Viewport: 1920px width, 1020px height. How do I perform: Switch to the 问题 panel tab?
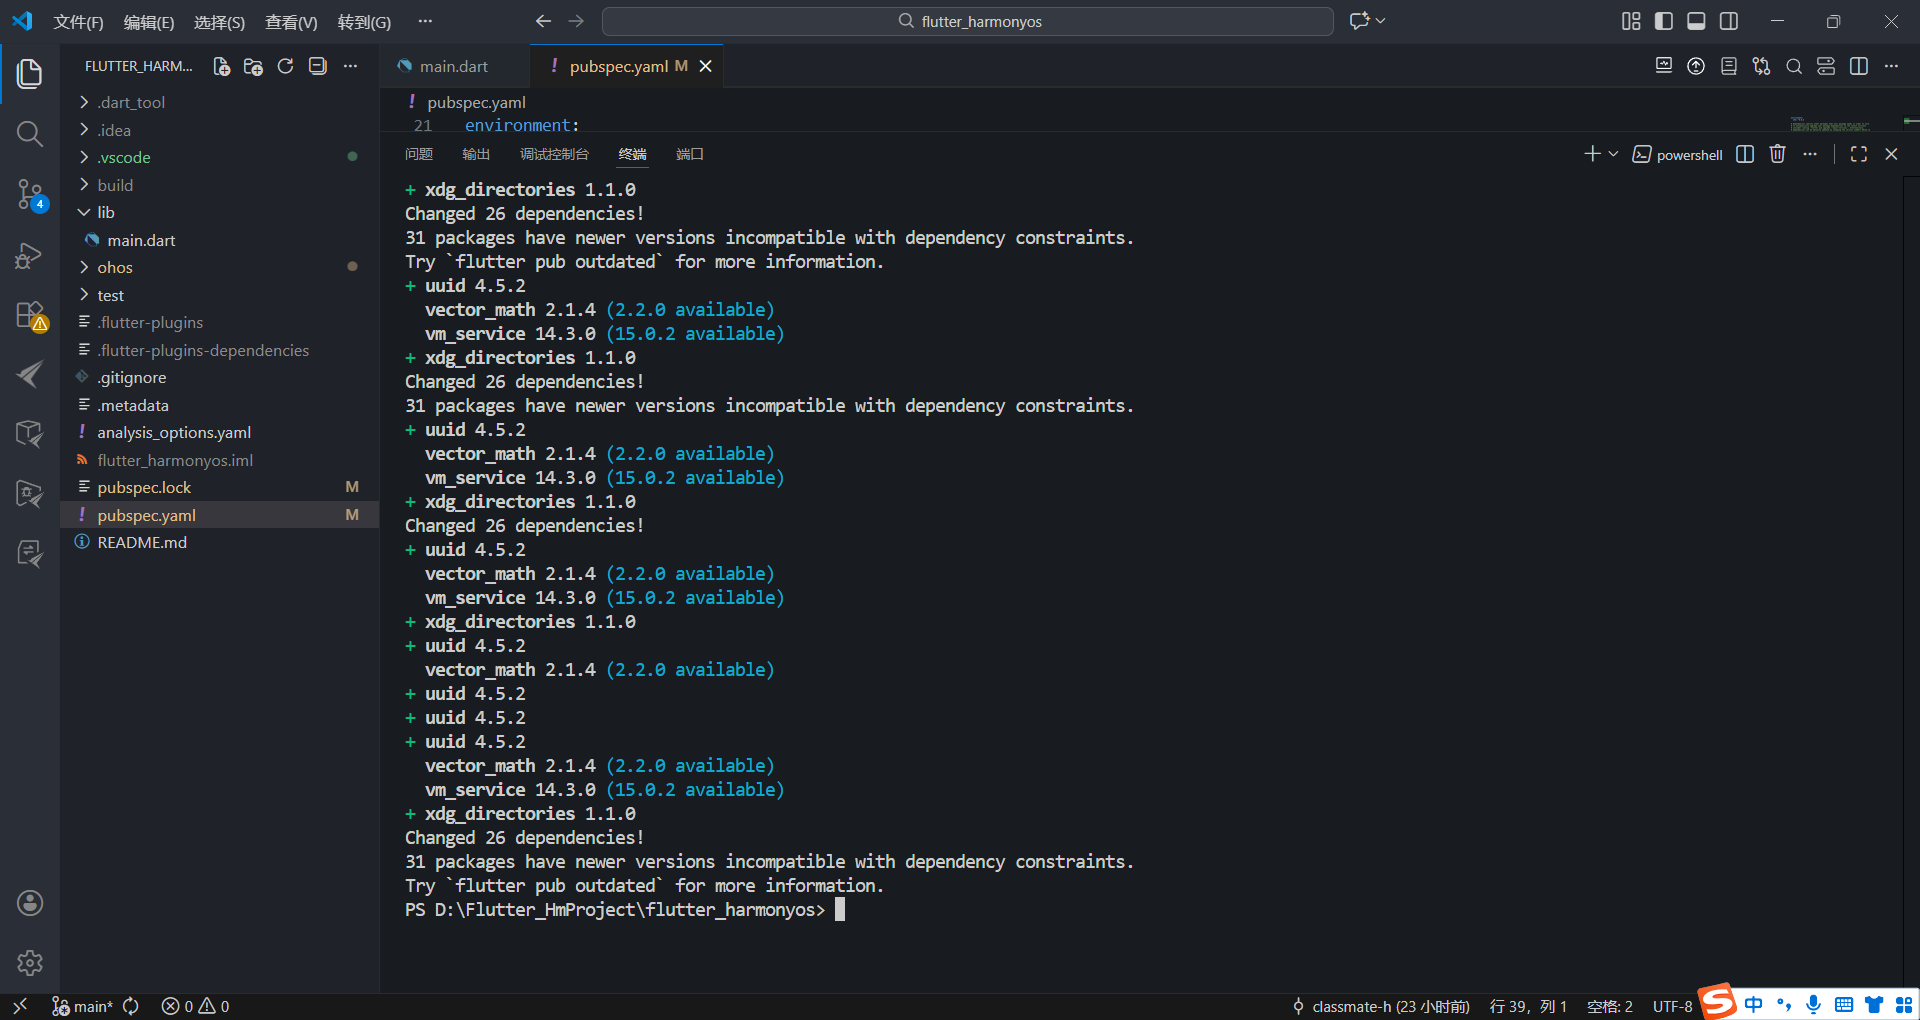tap(419, 154)
